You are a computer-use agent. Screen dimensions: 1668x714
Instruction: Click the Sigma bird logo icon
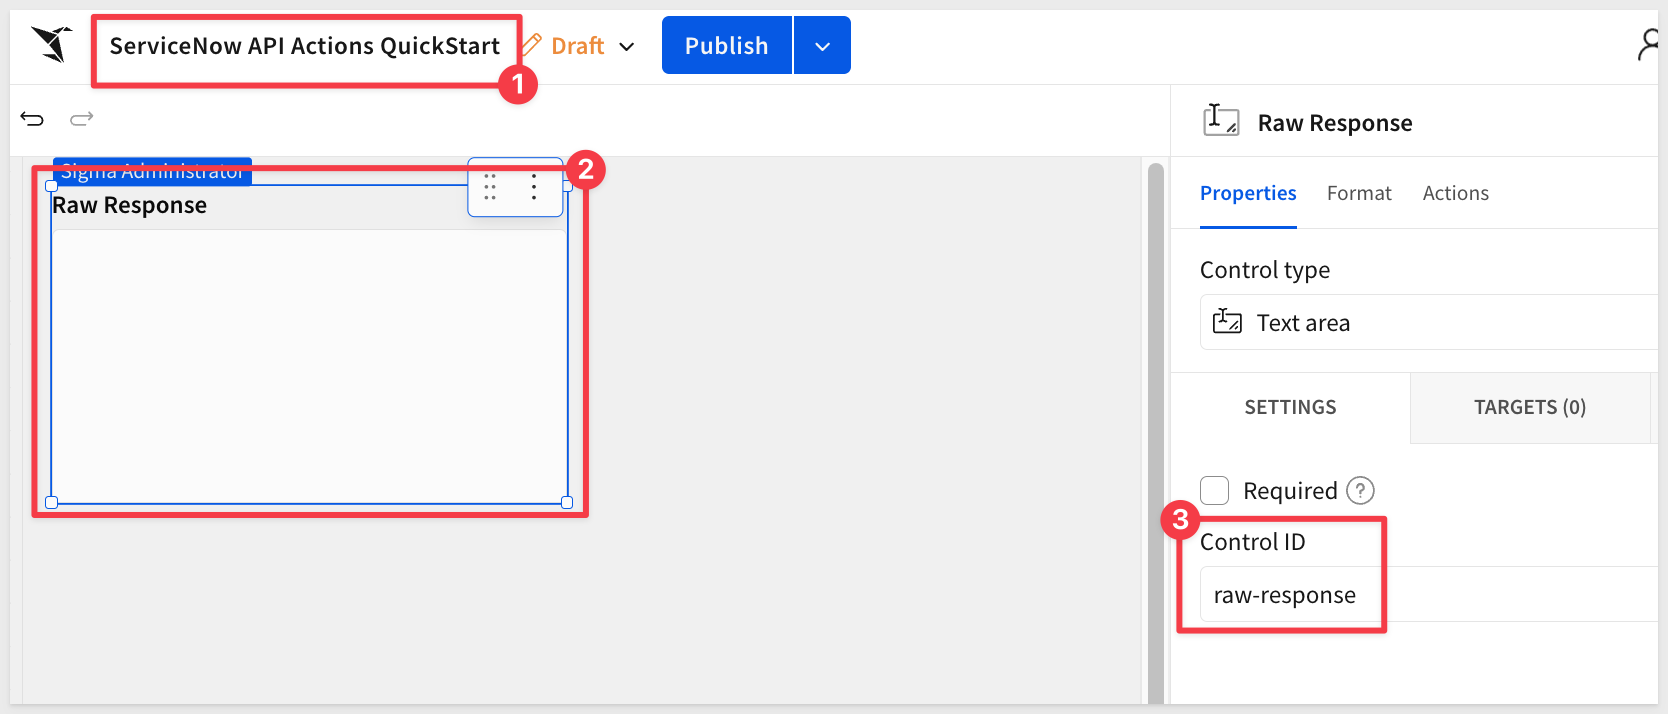coord(52,45)
